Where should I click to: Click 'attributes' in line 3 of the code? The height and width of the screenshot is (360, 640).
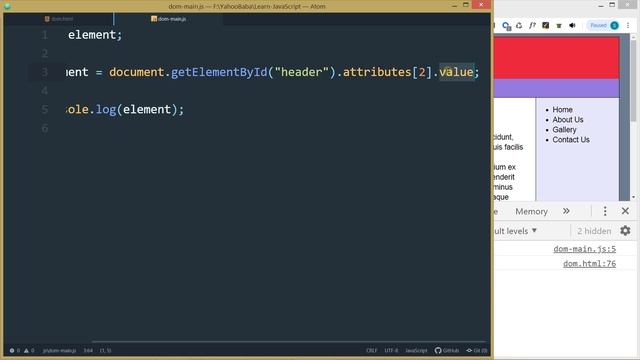pyautogui.click(x=377, y=72)
